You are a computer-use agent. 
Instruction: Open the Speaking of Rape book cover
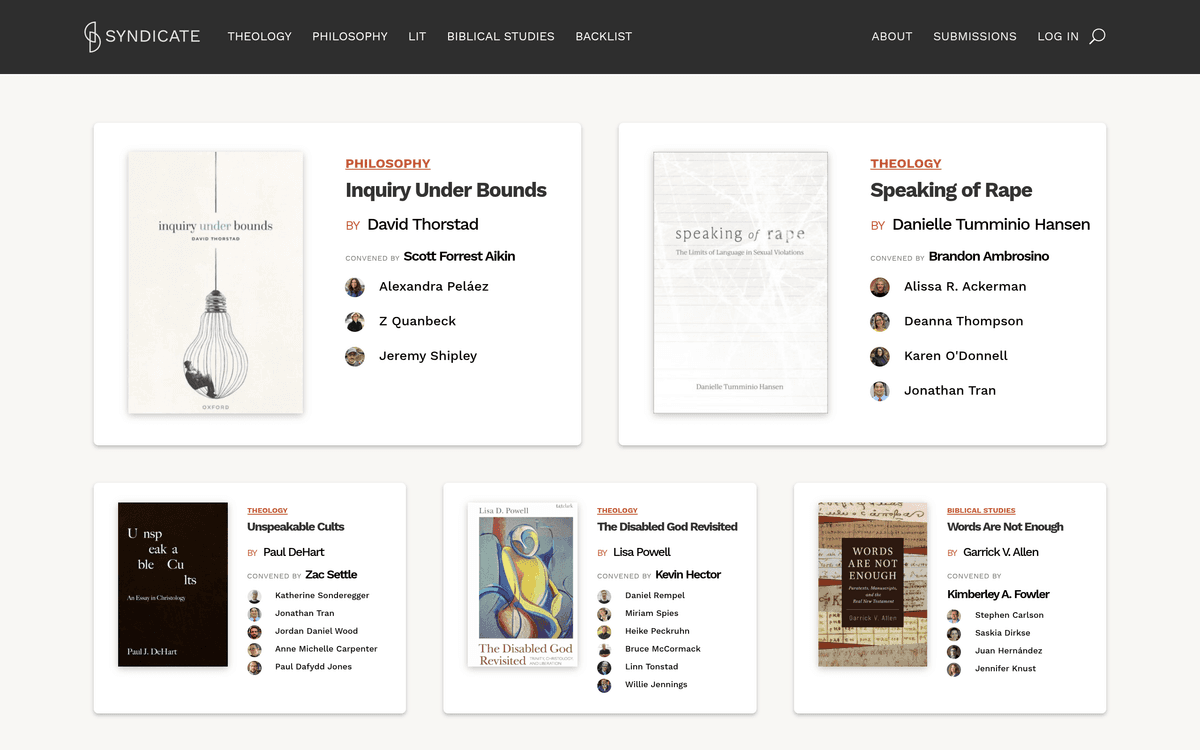740,283
